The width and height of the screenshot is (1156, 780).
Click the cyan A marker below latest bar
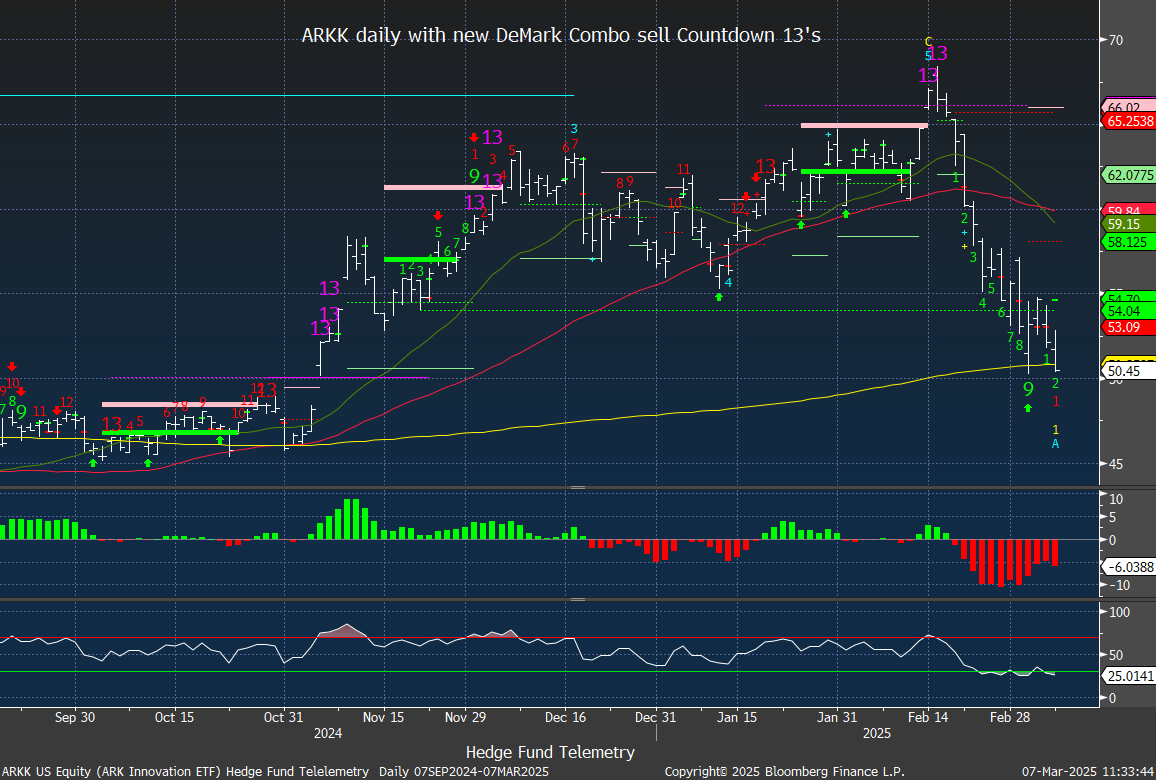(x=1056, y=444)
